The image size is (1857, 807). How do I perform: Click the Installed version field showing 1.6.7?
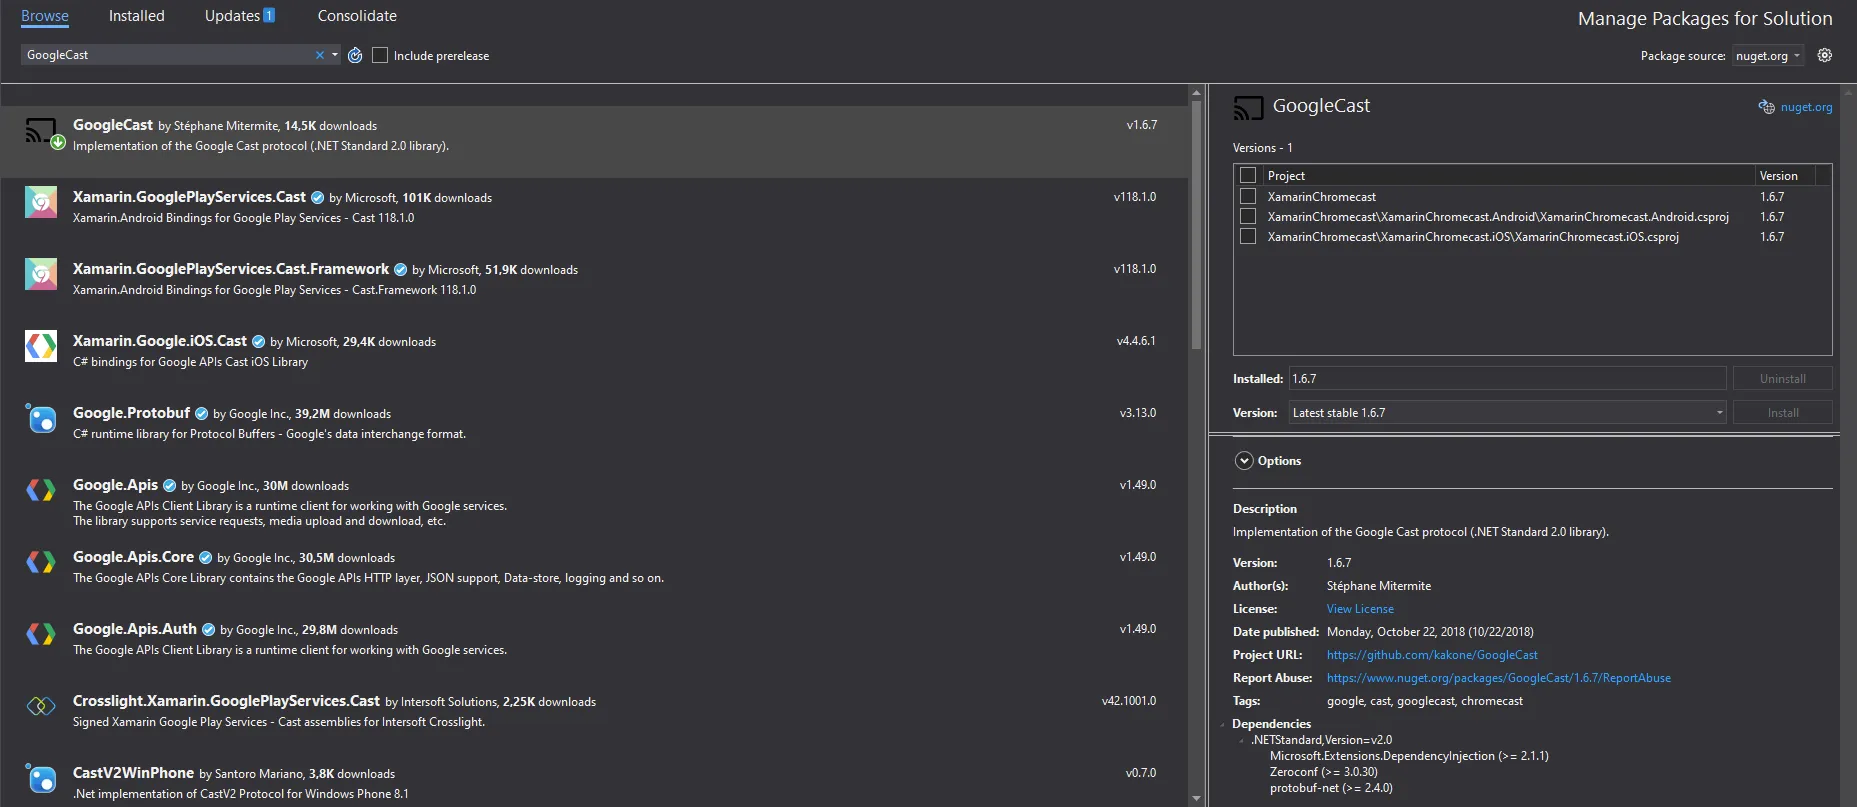(x=1508, y=379)
